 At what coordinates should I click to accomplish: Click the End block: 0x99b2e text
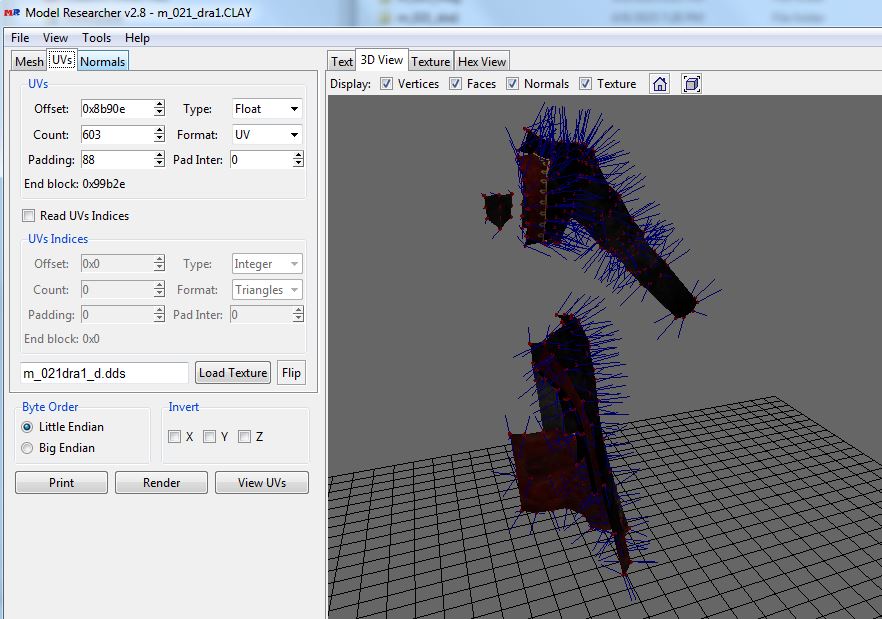click(x=75, y=184)
